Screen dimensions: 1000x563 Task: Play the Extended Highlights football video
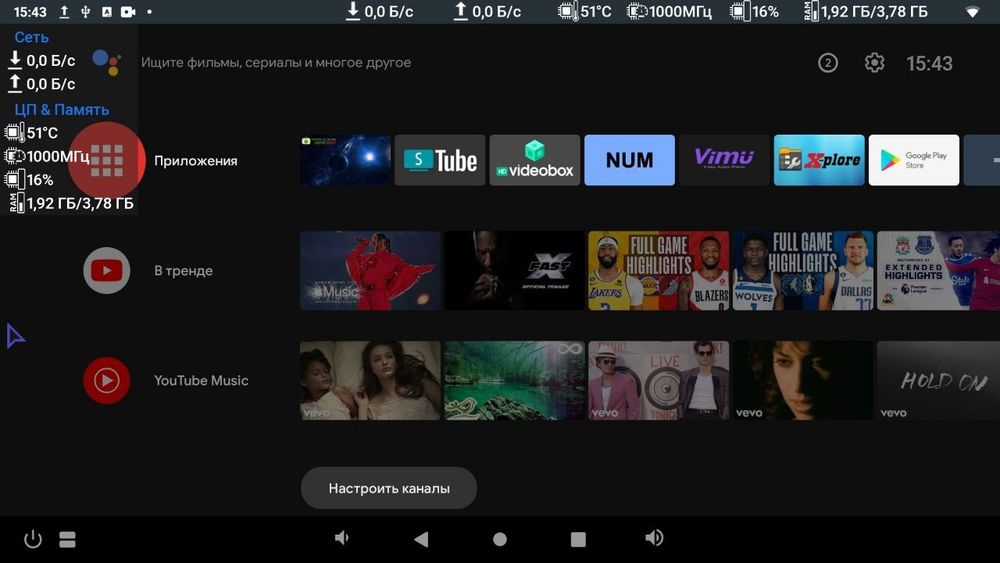coord(938,270)
